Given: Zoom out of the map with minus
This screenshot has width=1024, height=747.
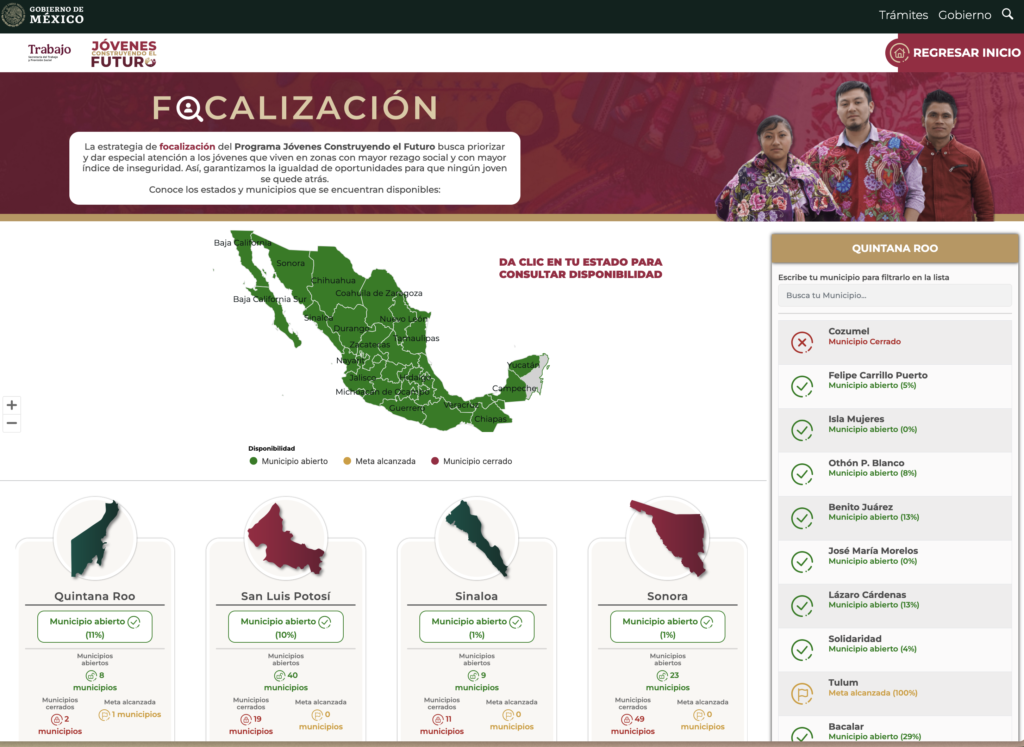Looking at the screenshot, I should 12,423.
